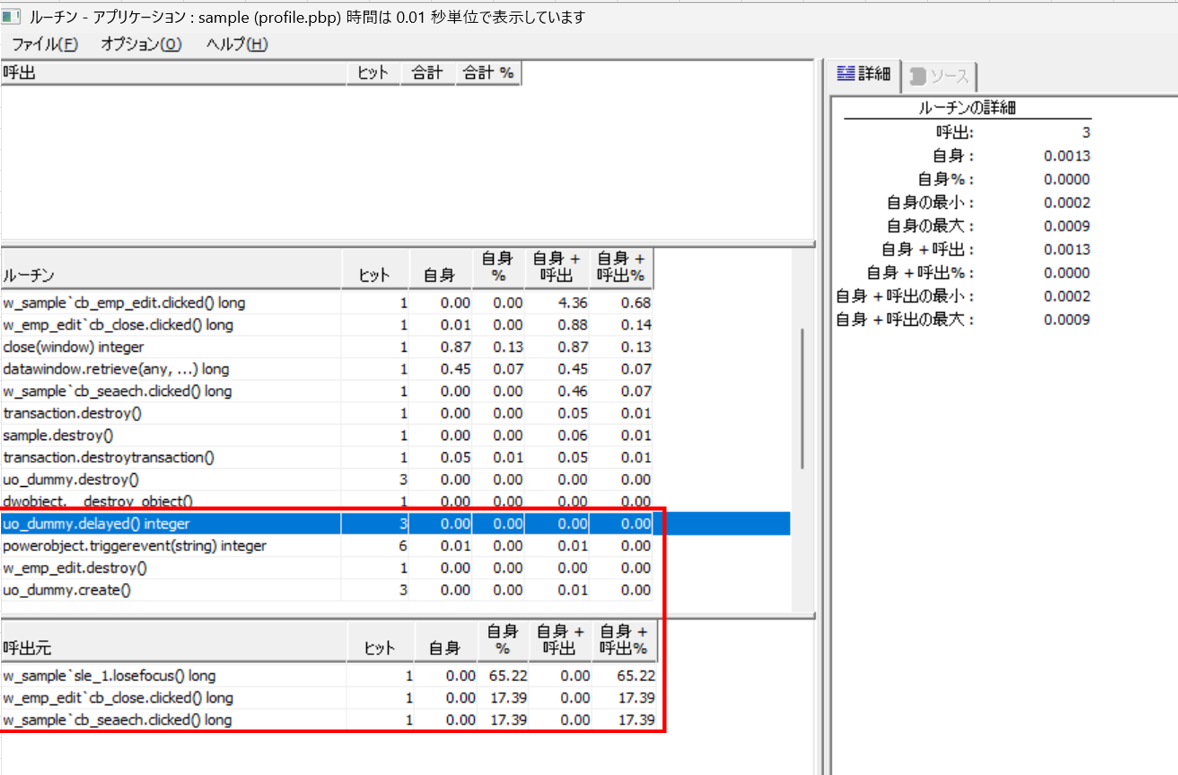Click the application icon in the title bar
Screen dimensions: 1178x775
(x=11, y=17)
